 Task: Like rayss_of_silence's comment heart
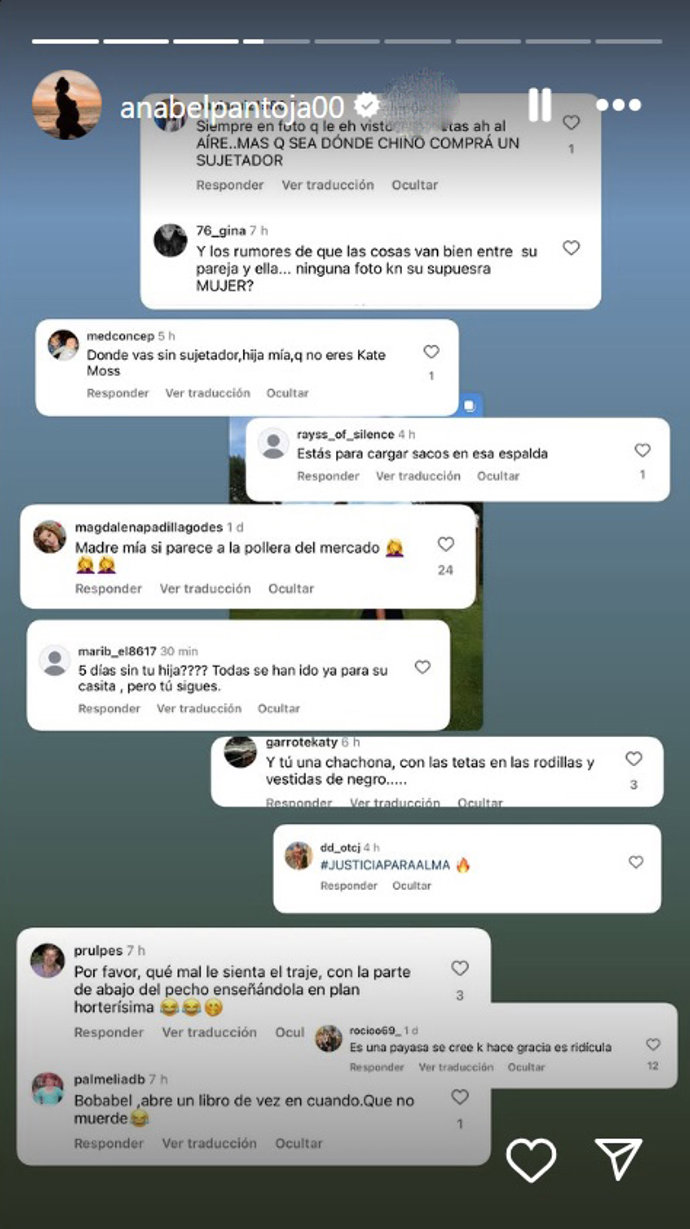643,451
